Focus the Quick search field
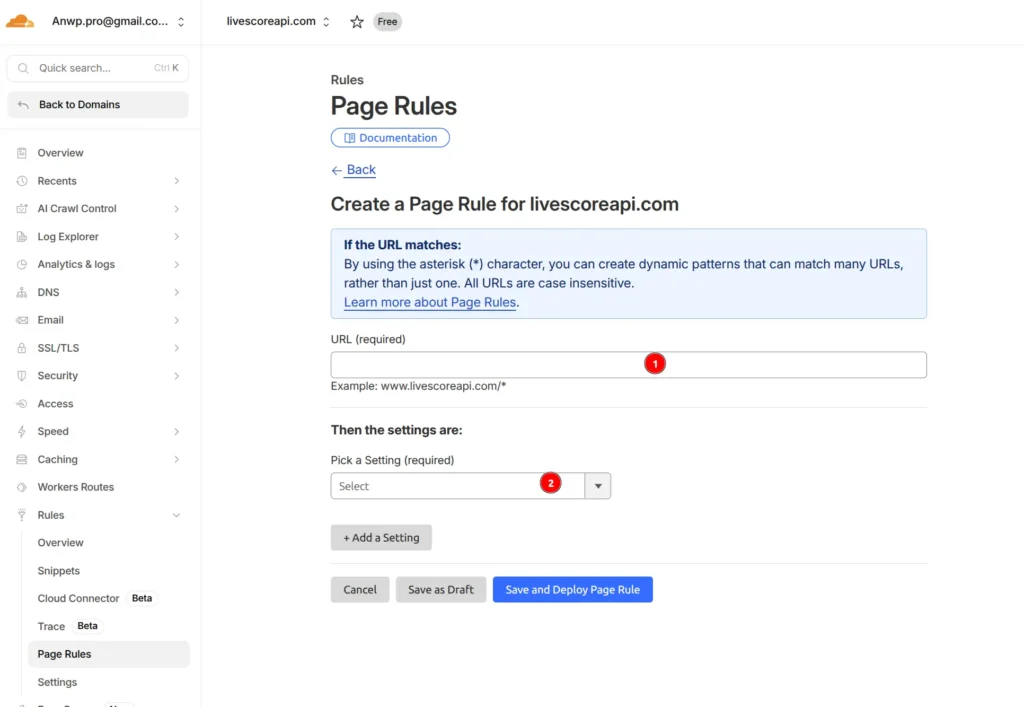Image resolution: width=1024 pixels, height=707 pixels. tap(98, 68)
